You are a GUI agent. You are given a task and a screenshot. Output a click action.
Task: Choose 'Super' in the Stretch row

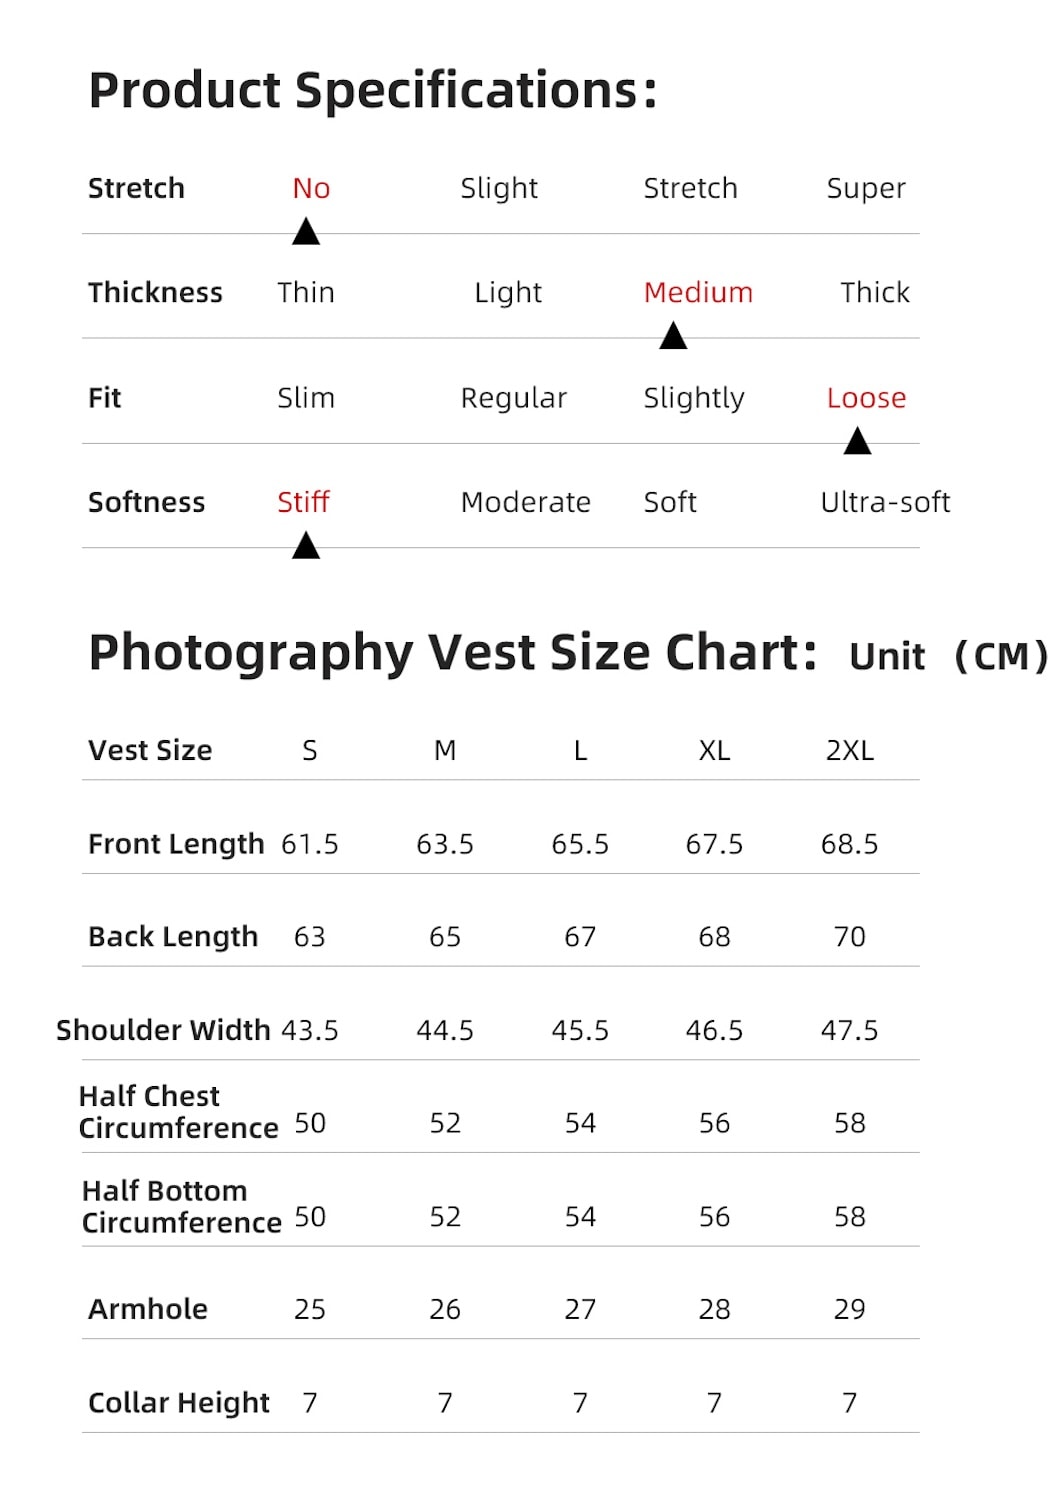point(866,188)
